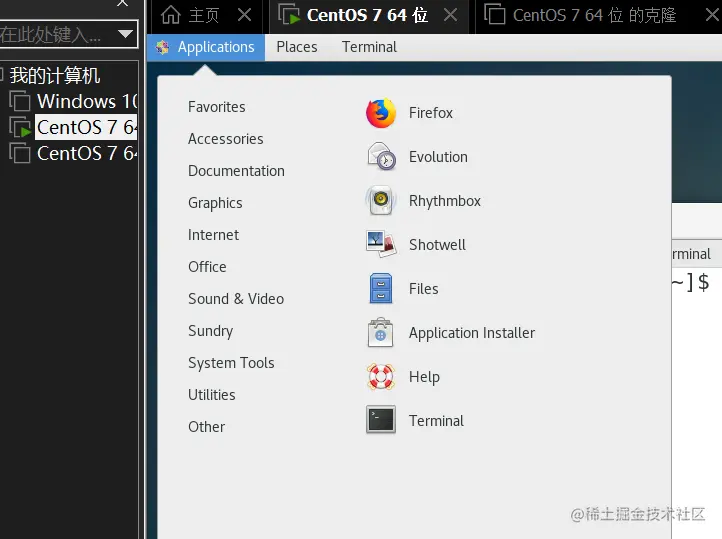The width and height of the screenshot is (722, 539).
Task: Click the Shotwell label
Action: (437, 244)
